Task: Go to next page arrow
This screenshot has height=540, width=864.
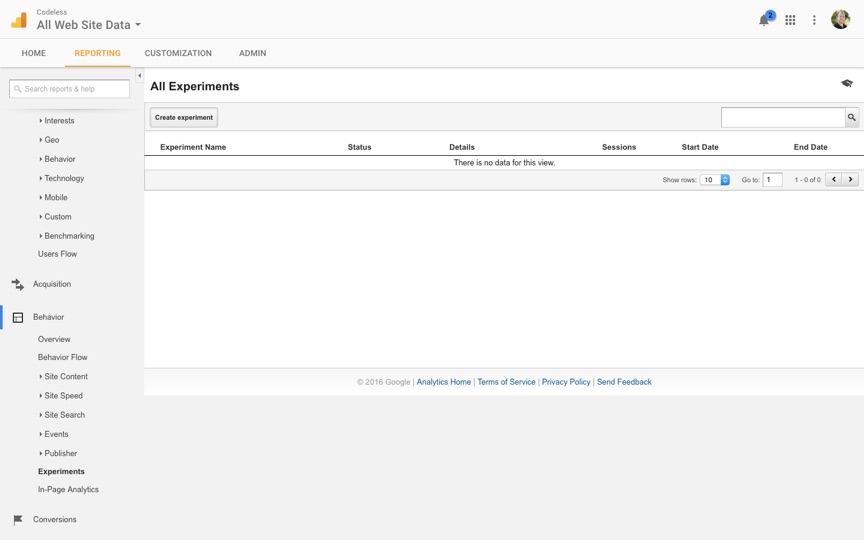Action: (850, 180)
